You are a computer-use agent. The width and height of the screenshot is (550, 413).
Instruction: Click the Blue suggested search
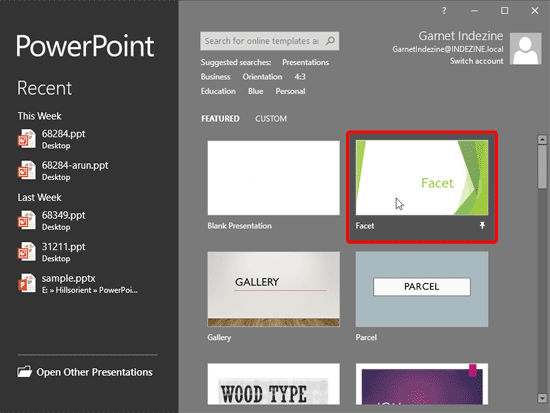[x=255, y=91]
